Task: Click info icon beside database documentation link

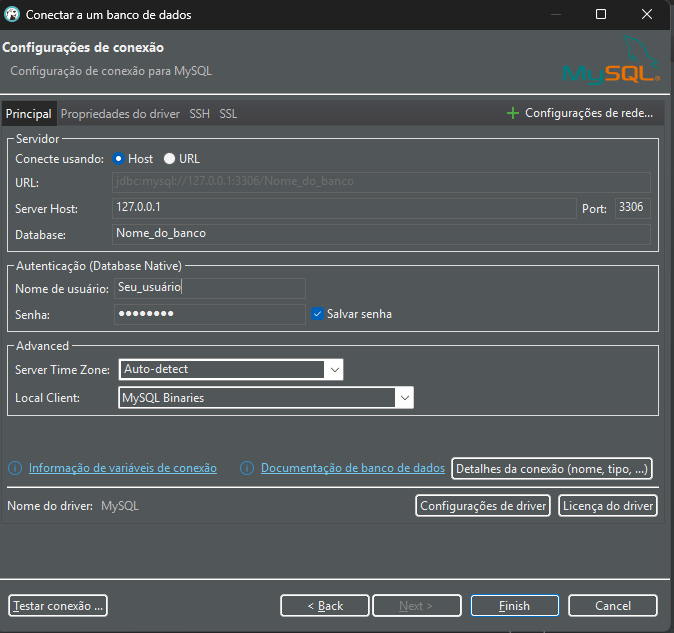Action: click(x=247, y=468)
